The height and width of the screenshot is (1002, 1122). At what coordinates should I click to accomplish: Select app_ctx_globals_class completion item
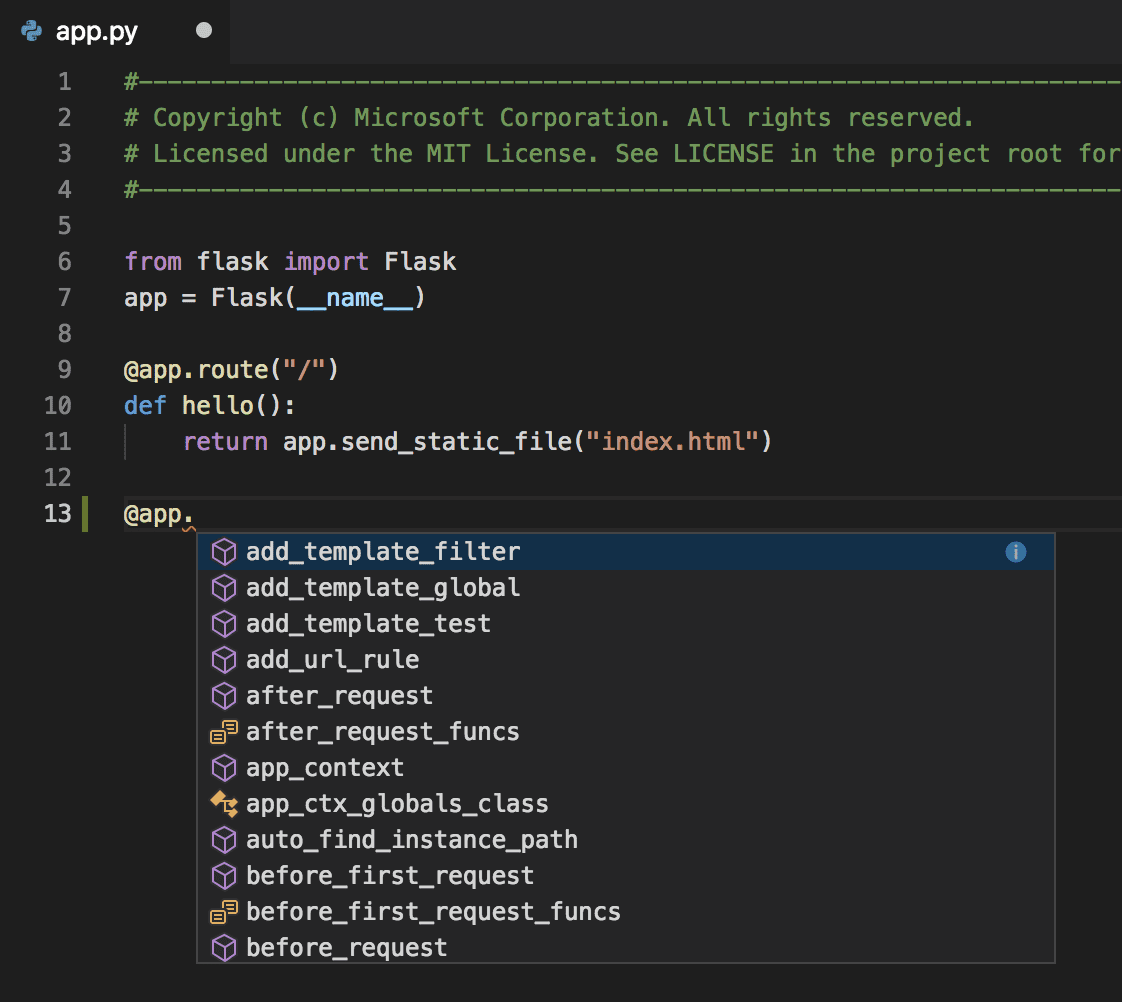click(x=625, y=804)
